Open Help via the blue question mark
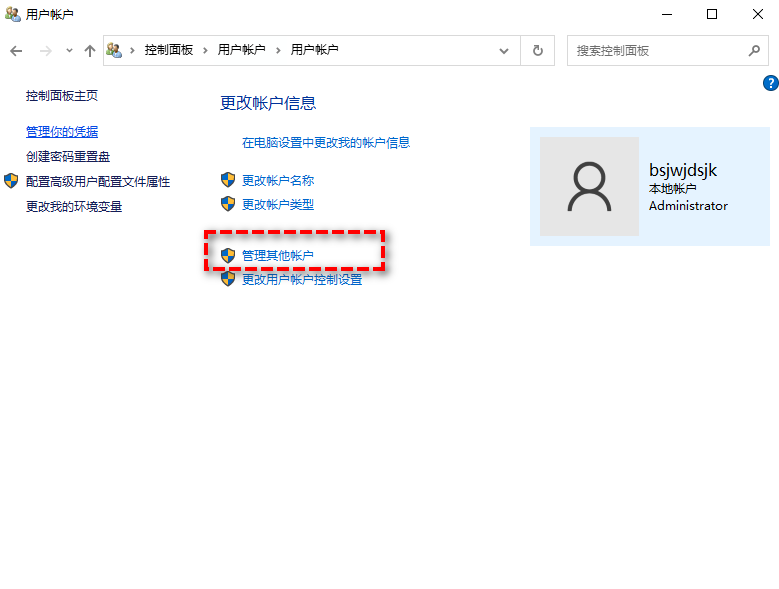The height and width of the screenshot is (589, 779). pyautogui.click(x=770, y=83)
